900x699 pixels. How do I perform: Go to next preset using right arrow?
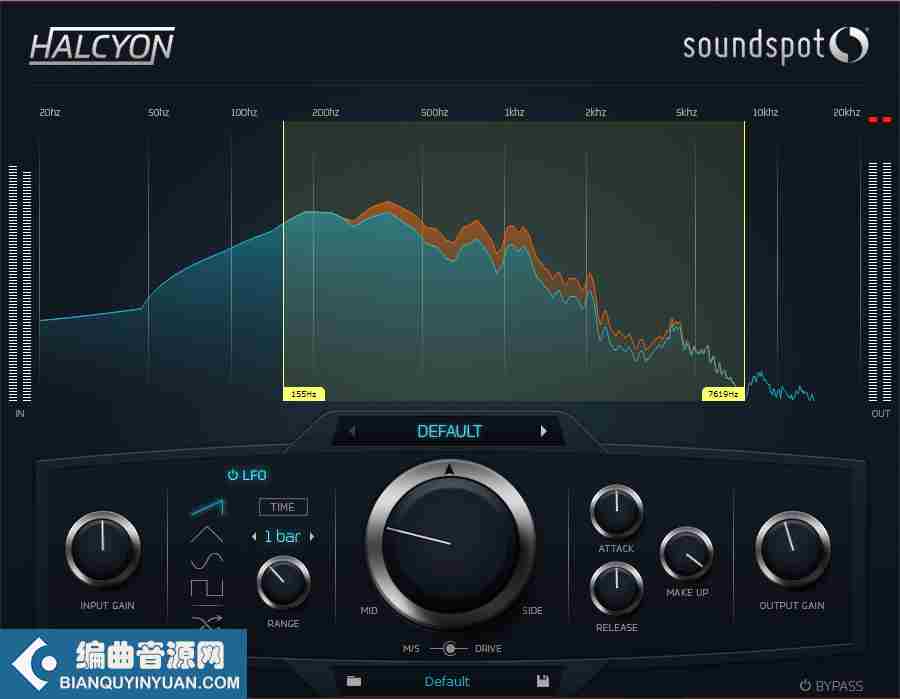(543, 431)
